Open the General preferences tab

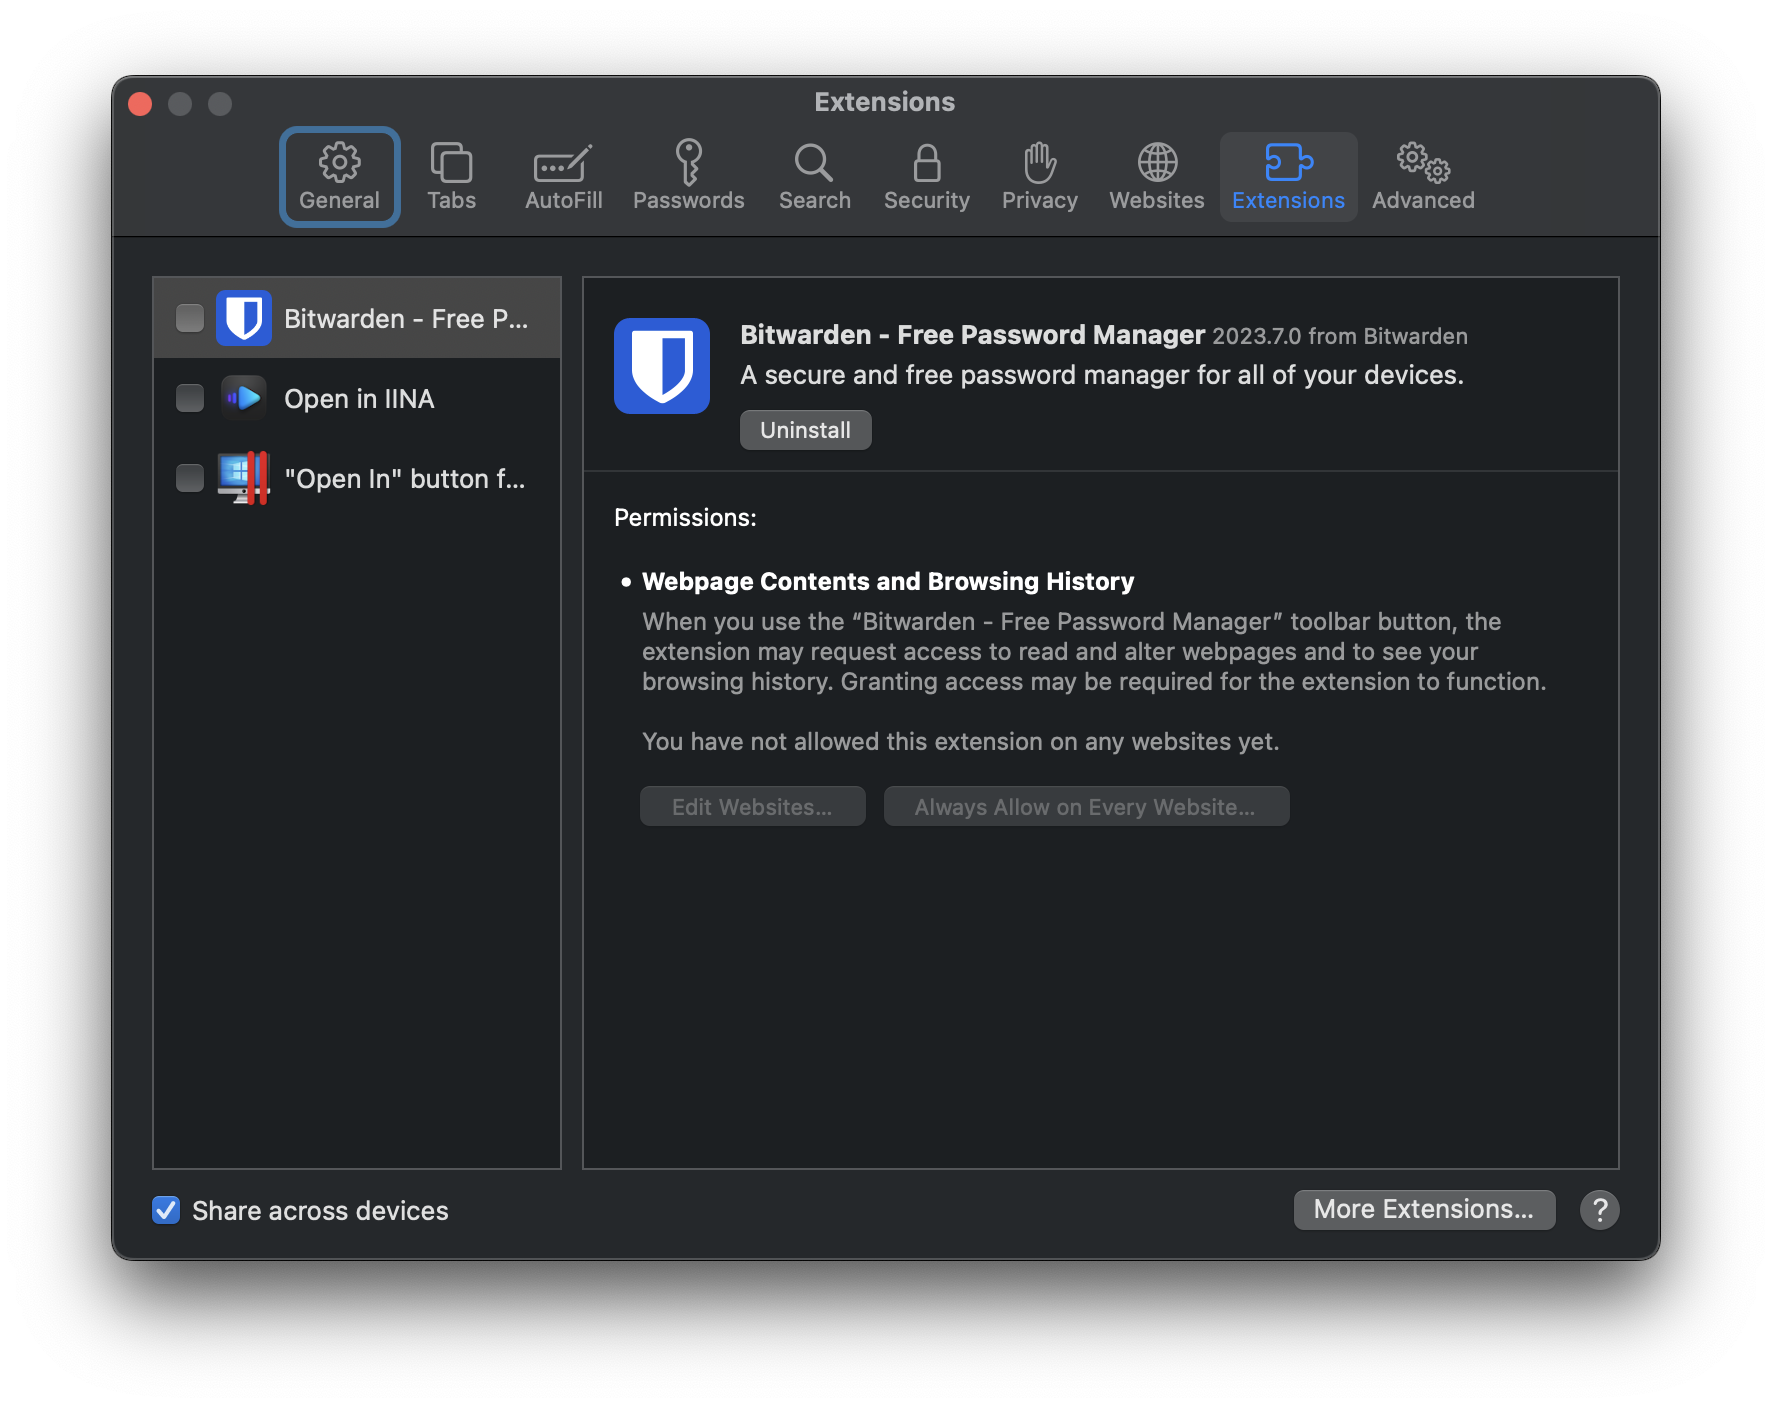340,177
